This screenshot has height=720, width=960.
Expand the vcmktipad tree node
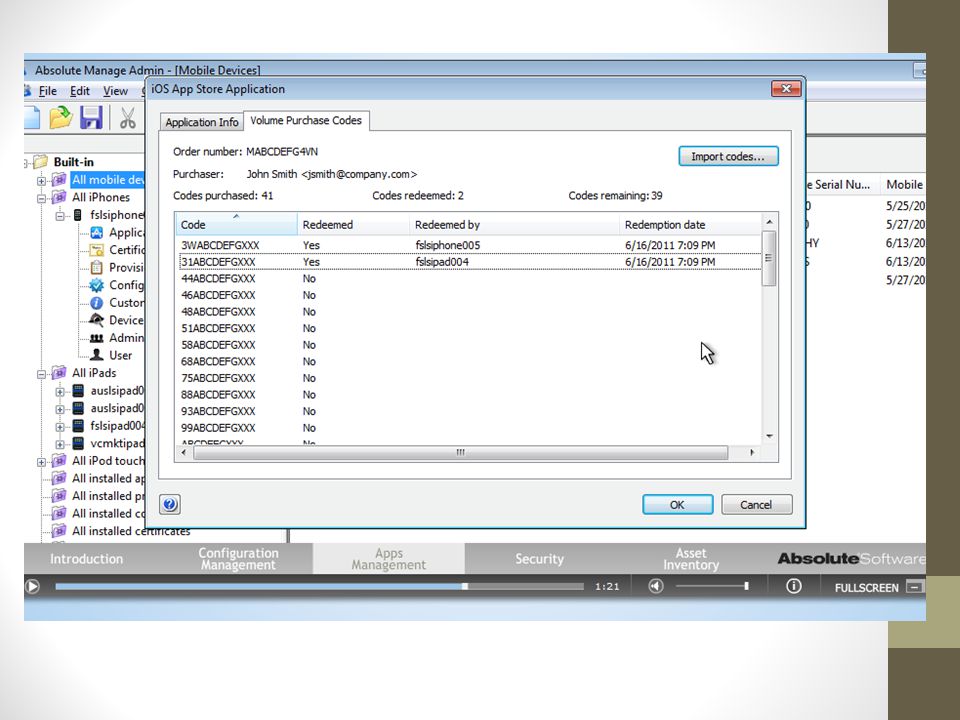60,444
